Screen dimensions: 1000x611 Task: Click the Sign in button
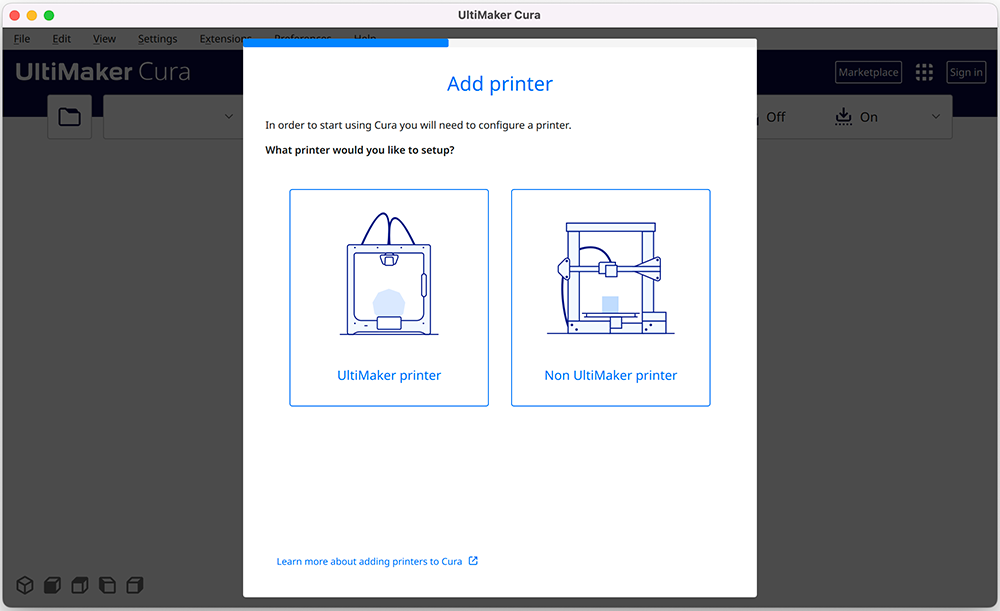(x=965, y=71)
